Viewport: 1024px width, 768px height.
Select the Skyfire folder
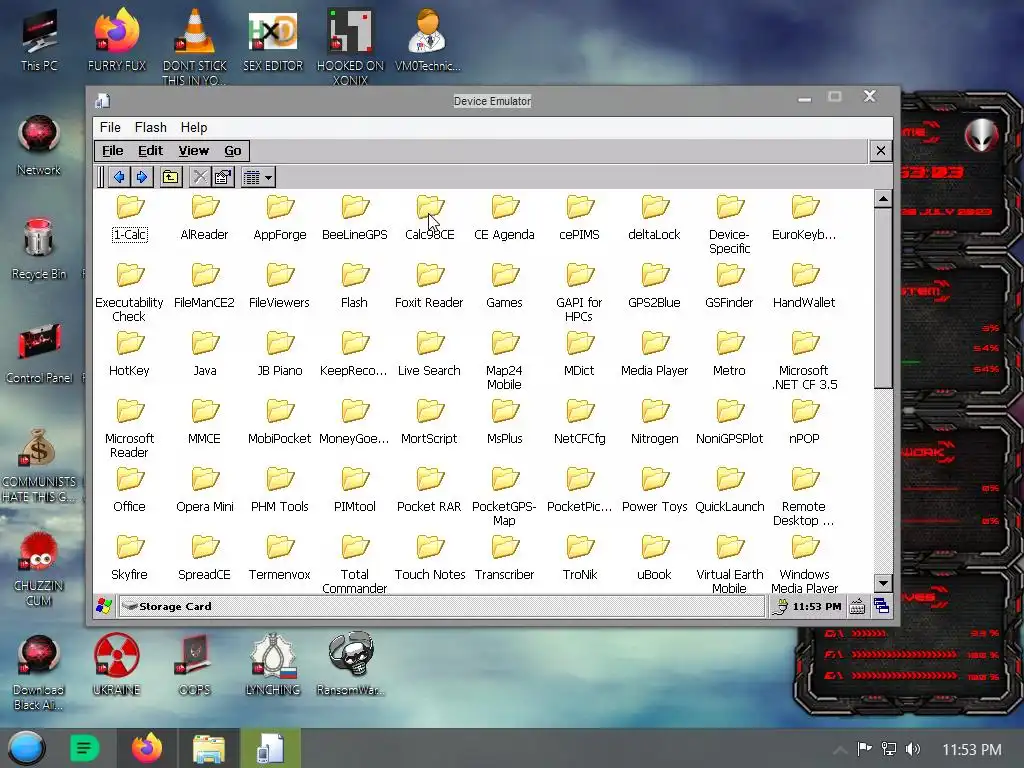click(x=129, y=559)
